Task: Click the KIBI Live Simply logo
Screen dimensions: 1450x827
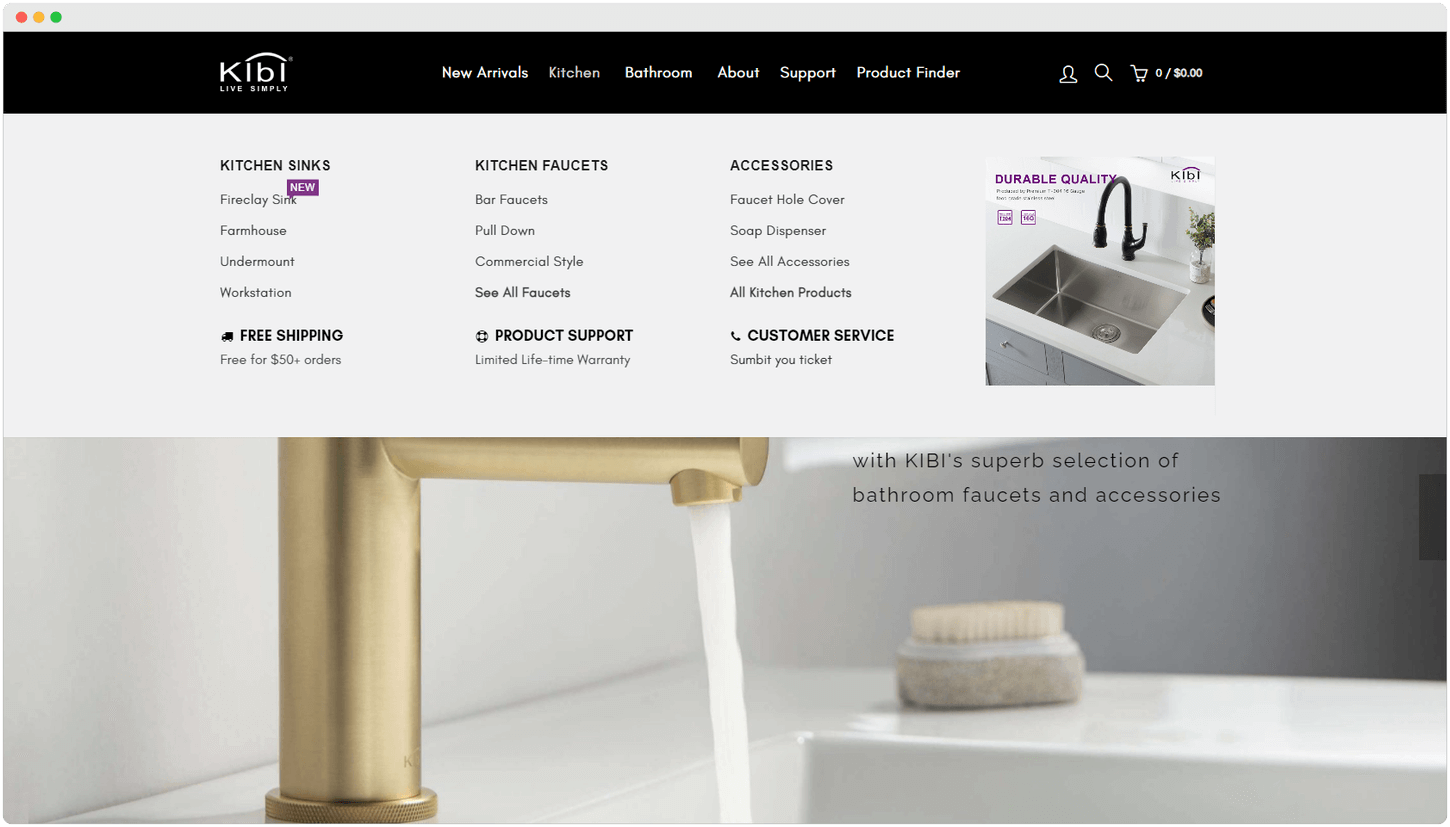Action: (256, 72)
